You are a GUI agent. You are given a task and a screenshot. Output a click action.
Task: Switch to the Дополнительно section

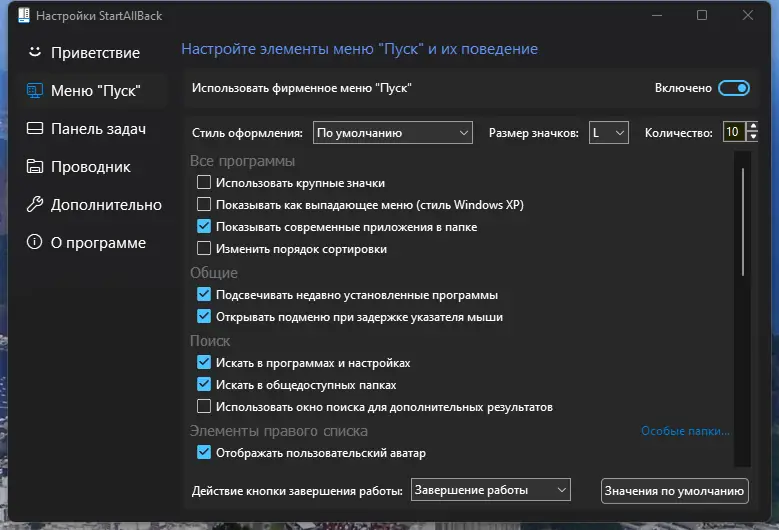pos(106,205)
